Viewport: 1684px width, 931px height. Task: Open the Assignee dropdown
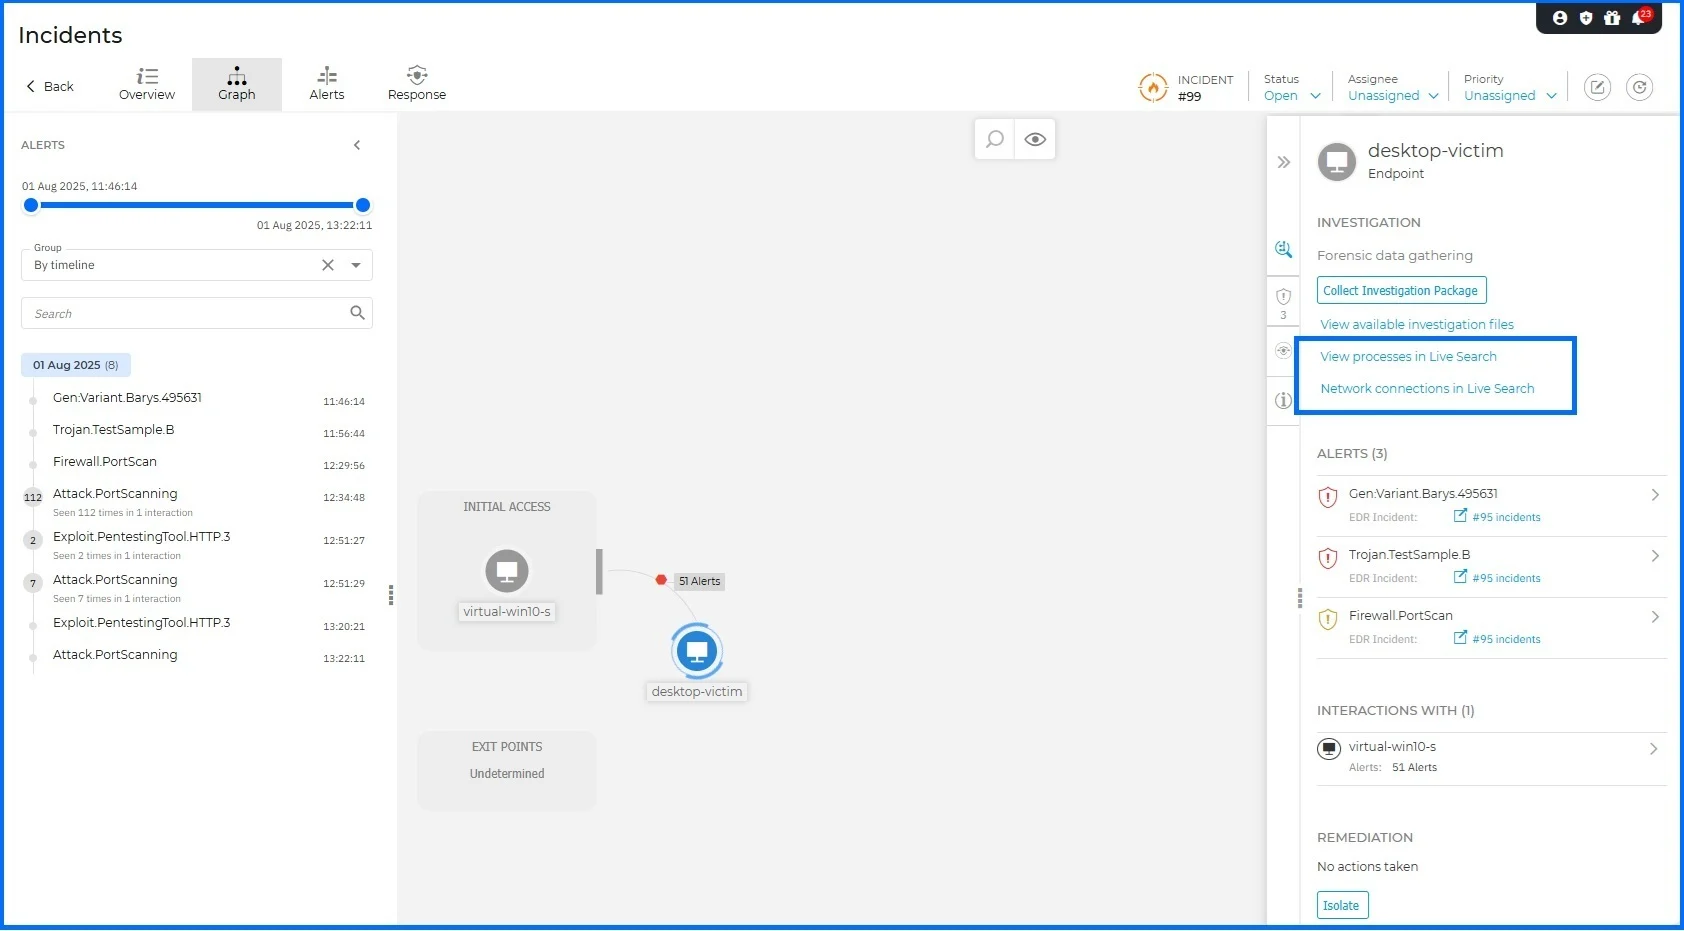1392,96
